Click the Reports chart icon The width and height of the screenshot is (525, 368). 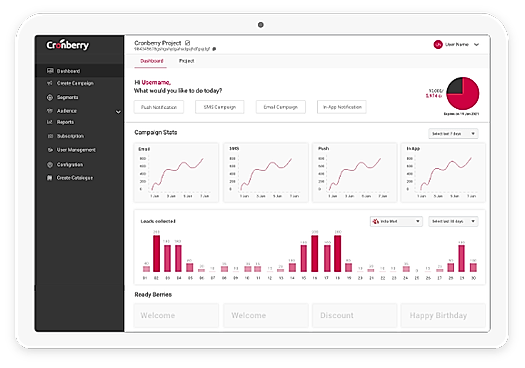(50, 122)
